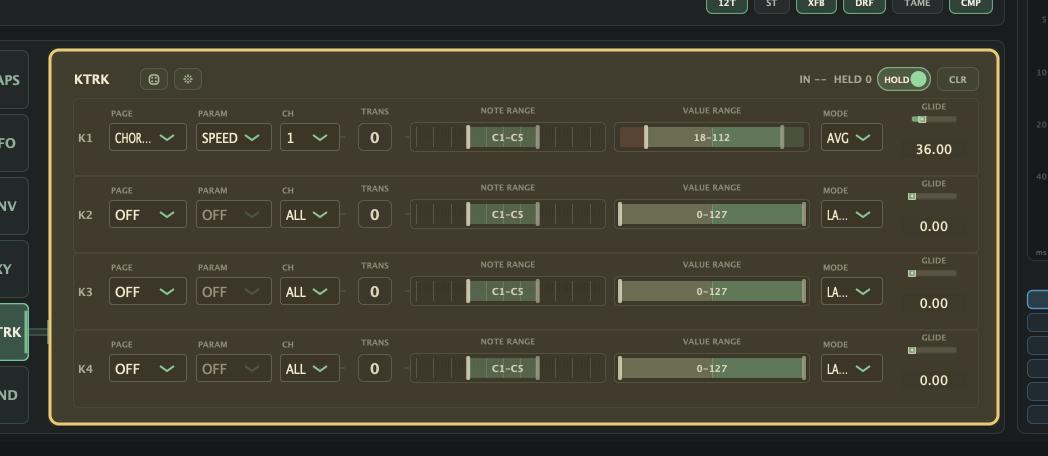Screen dimensions: 1048x456
Task: Click the KTRK panel title
Action: [92, 80]
